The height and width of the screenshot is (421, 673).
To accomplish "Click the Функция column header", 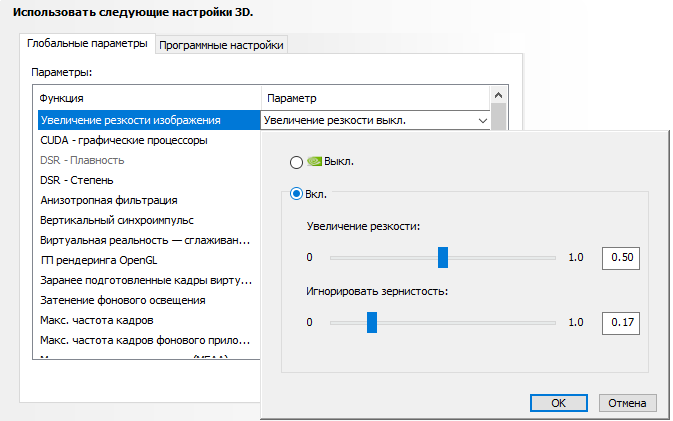I will pyautogui.click(x=62, y=98).
